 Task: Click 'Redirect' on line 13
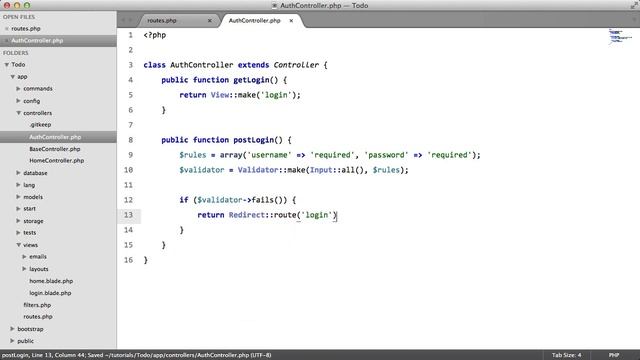tap(247, 215)
